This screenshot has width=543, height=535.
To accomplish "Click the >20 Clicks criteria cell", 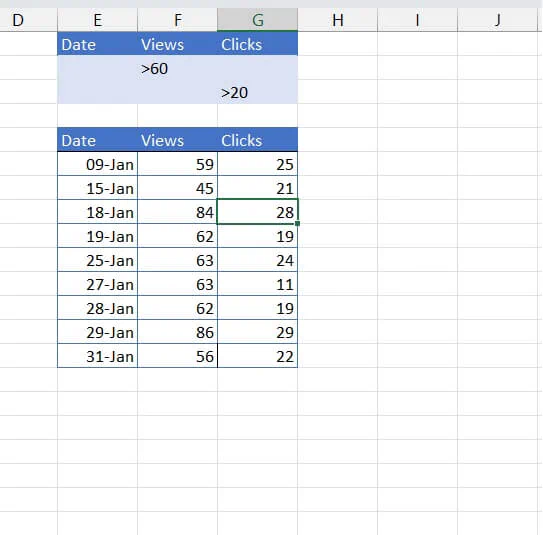I will point(257,92).
